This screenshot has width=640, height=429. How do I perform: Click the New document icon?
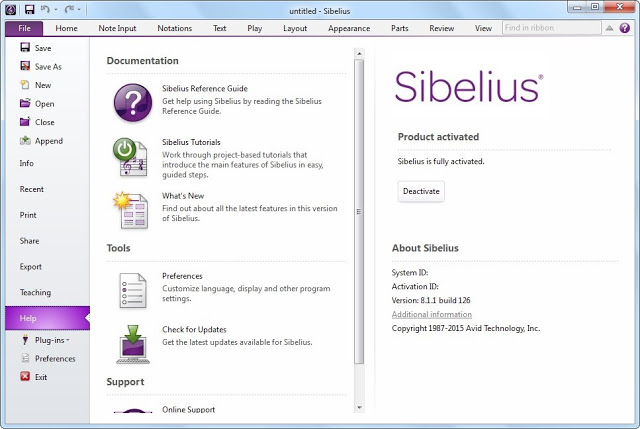25,84
